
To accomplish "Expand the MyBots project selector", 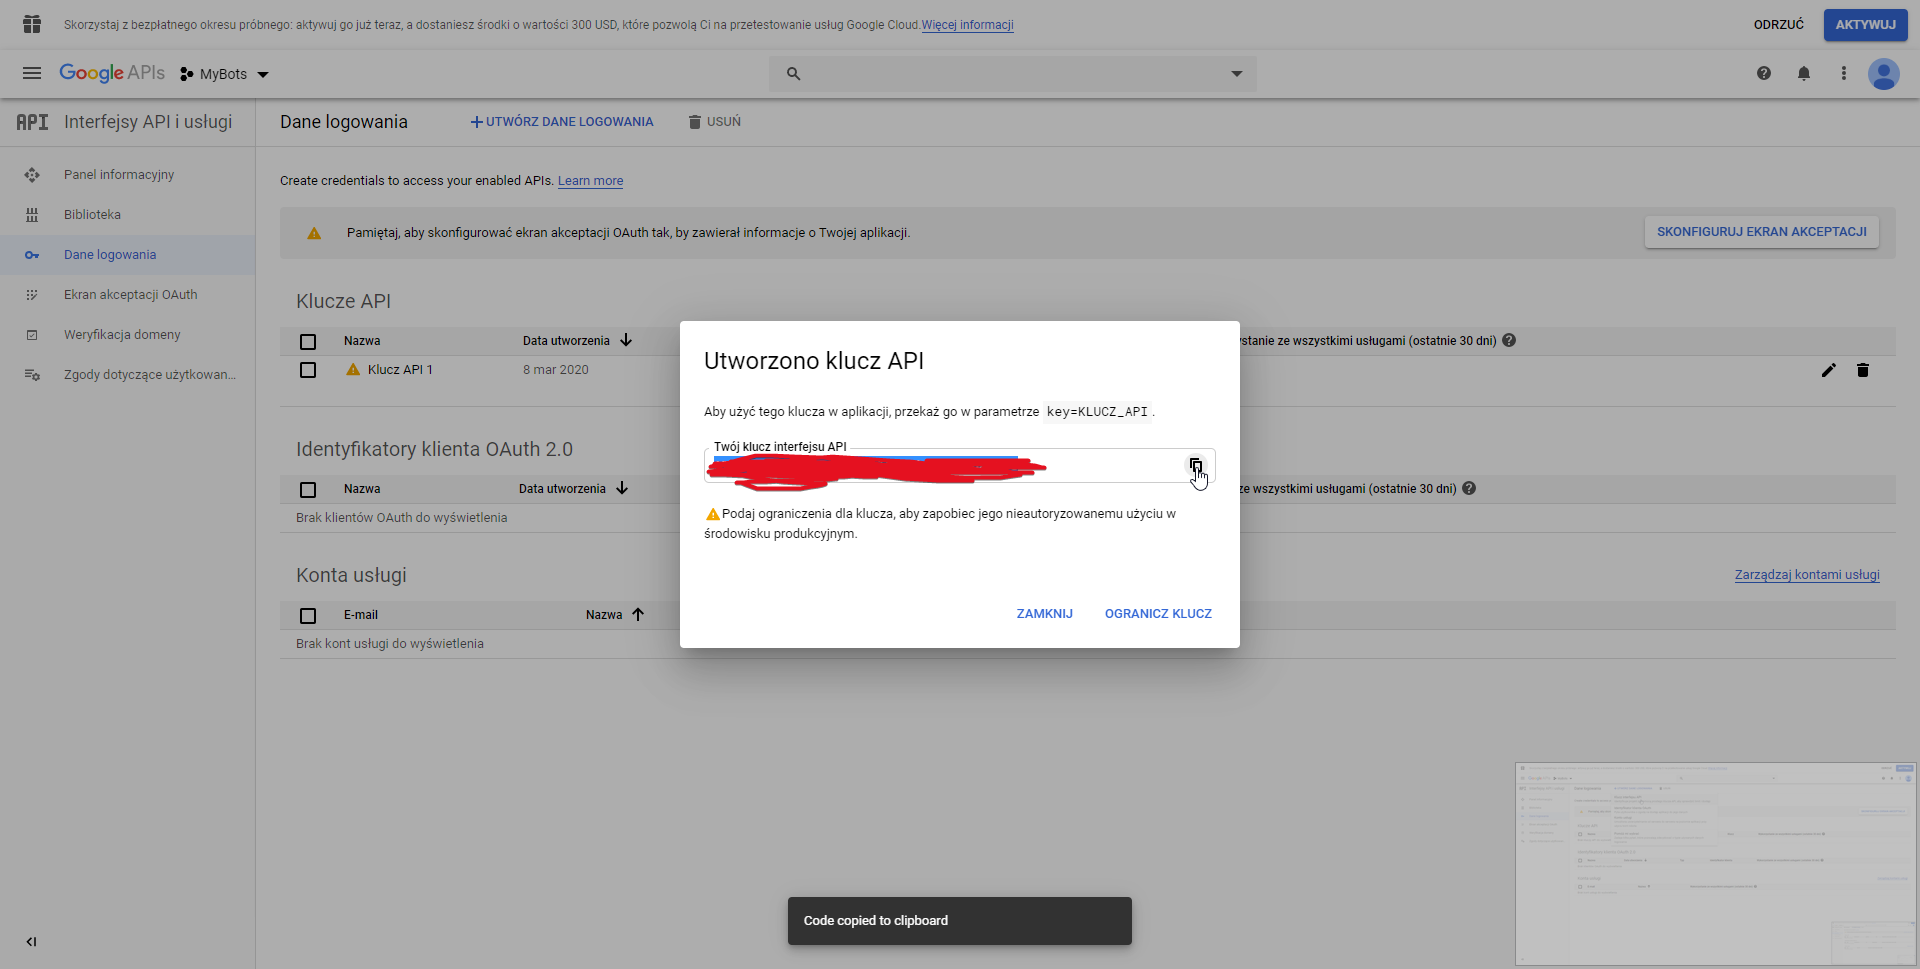I will click(225, 74).
